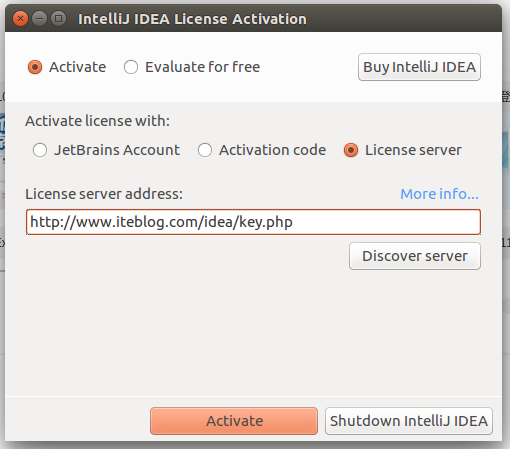Select the top Activate radio button

pyautogui.click(x=35, y=67)
